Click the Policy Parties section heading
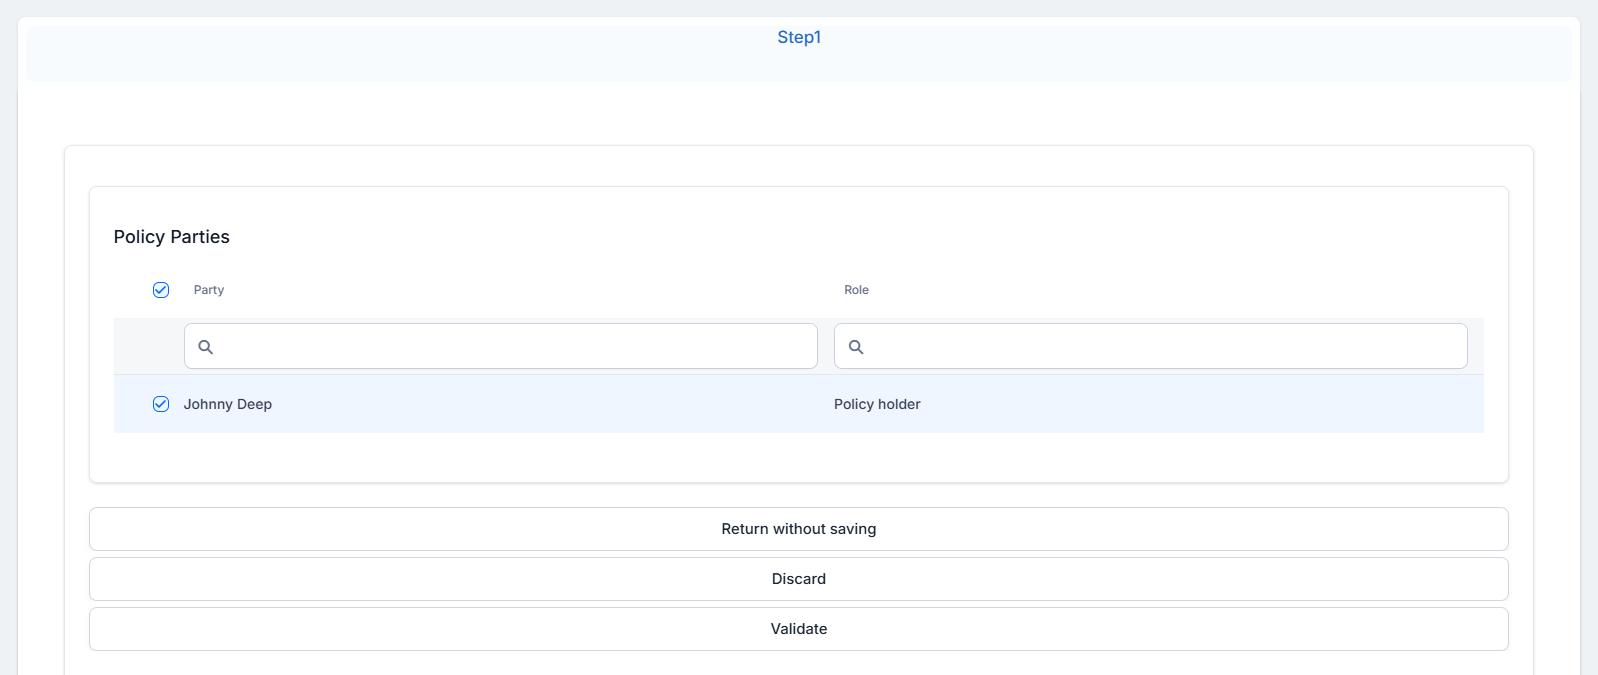 pos(172,237)
